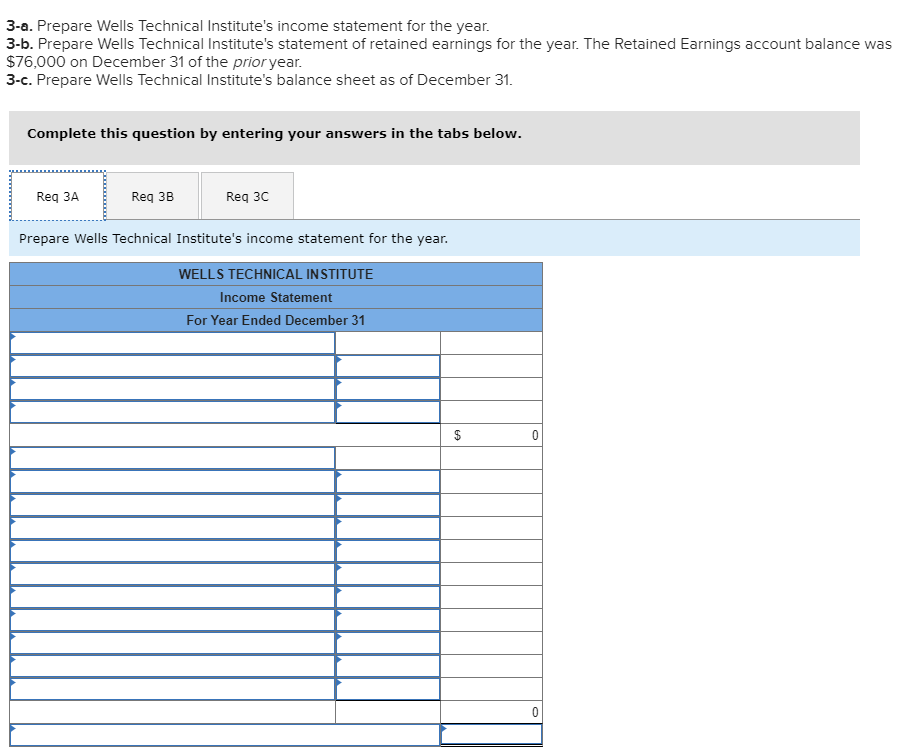Screen dimensions: 912x754
Task: Click the $ 0 subtotal cell
Action: pos(491,435)
